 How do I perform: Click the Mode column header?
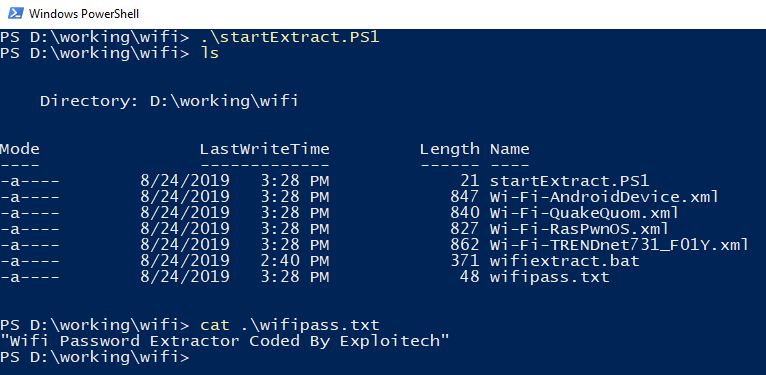(x=20, y=149)
